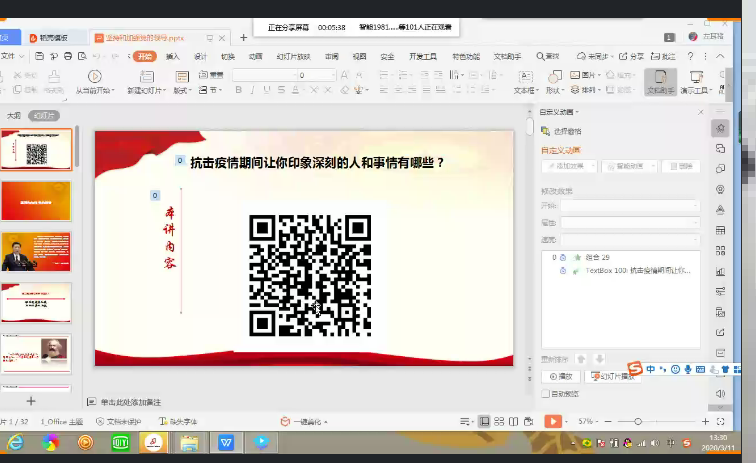The width and height of the screenshot is (756, 463).
Task: Switch to 大纲 outline pane tab
Action: coord(14,116)
